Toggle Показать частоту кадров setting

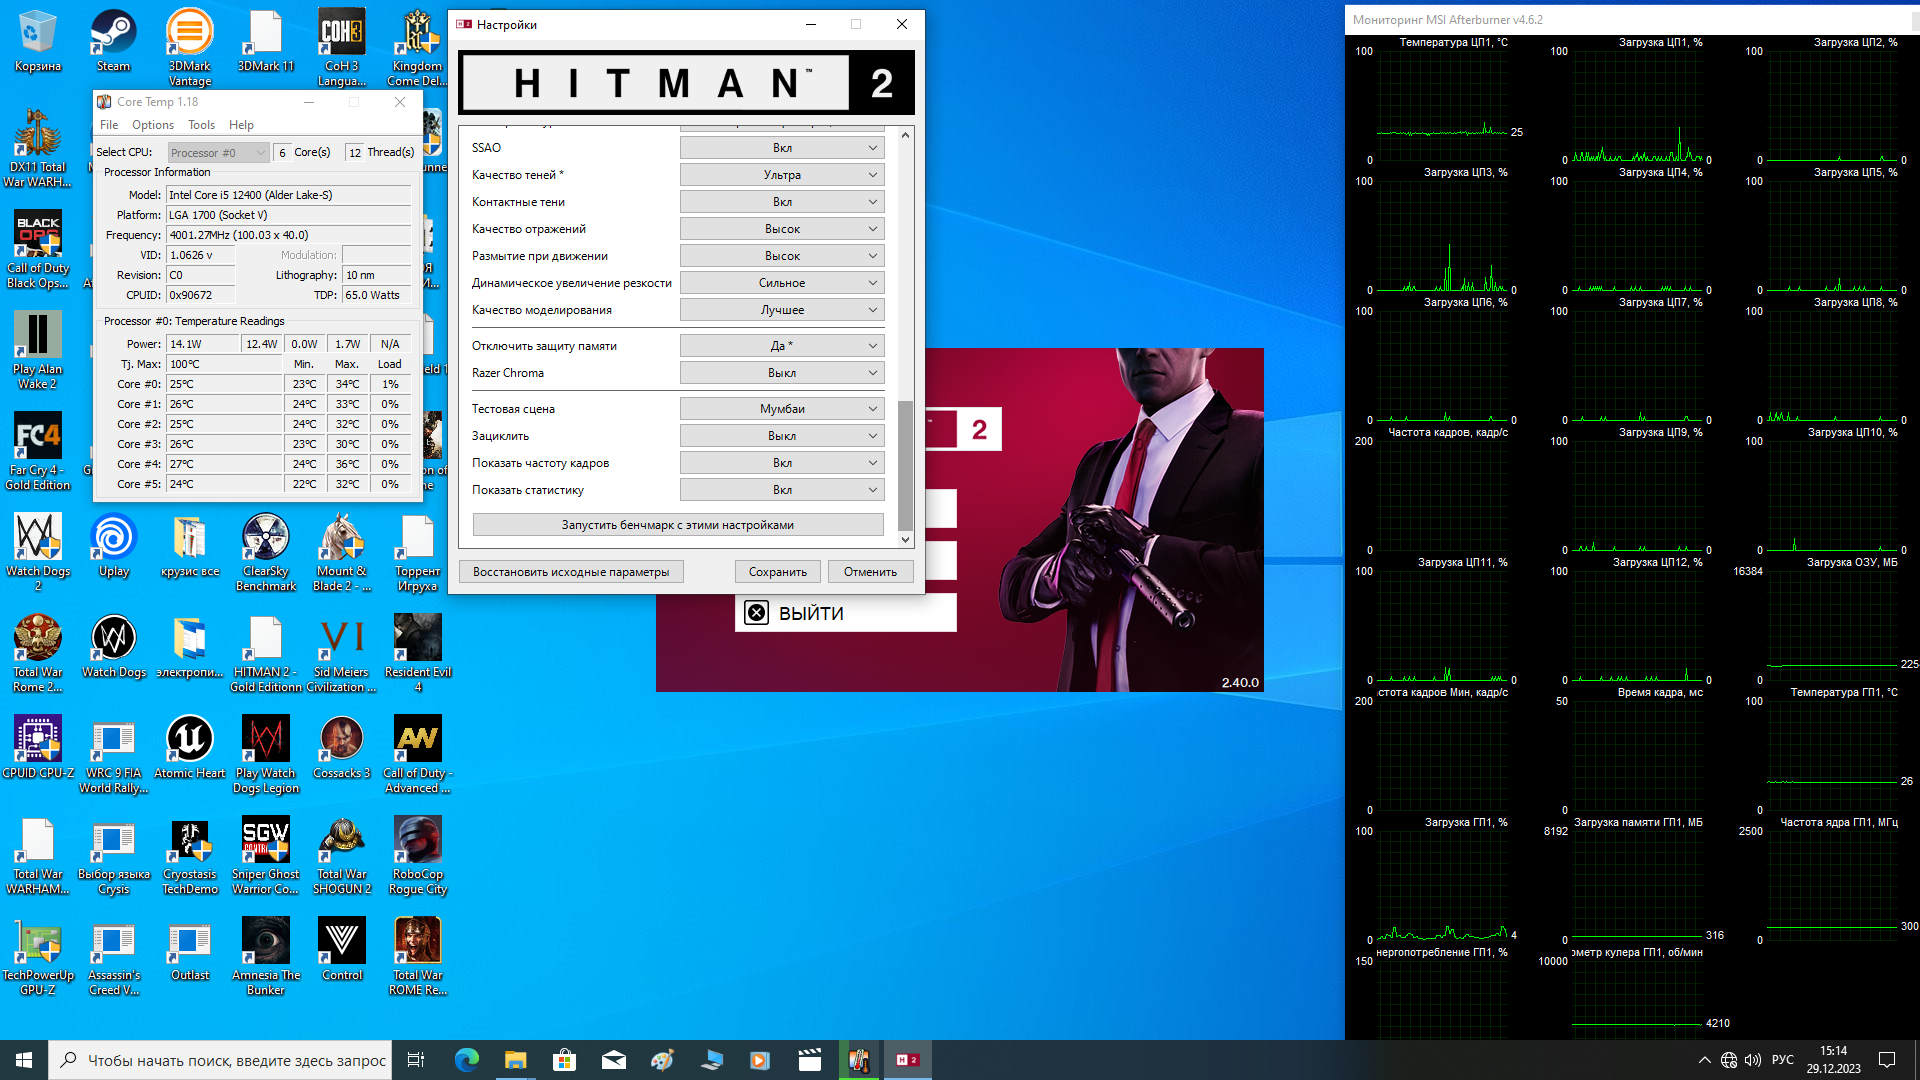[x=782, y=463]
